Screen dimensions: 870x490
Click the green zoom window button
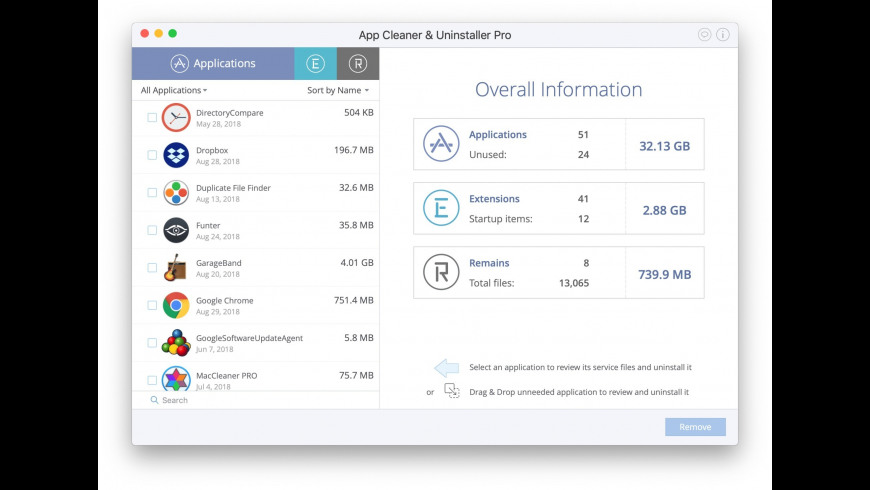pos(173,33)
